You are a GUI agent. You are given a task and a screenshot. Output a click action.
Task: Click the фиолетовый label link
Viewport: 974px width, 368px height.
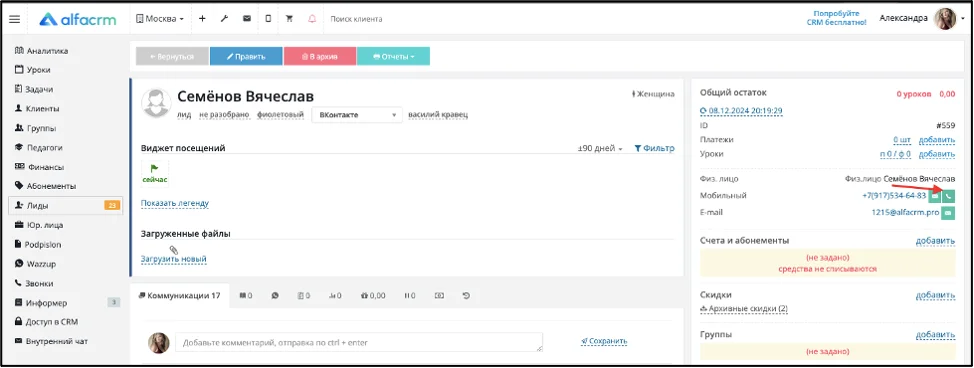pyautogui.click(x=280, y=115)
